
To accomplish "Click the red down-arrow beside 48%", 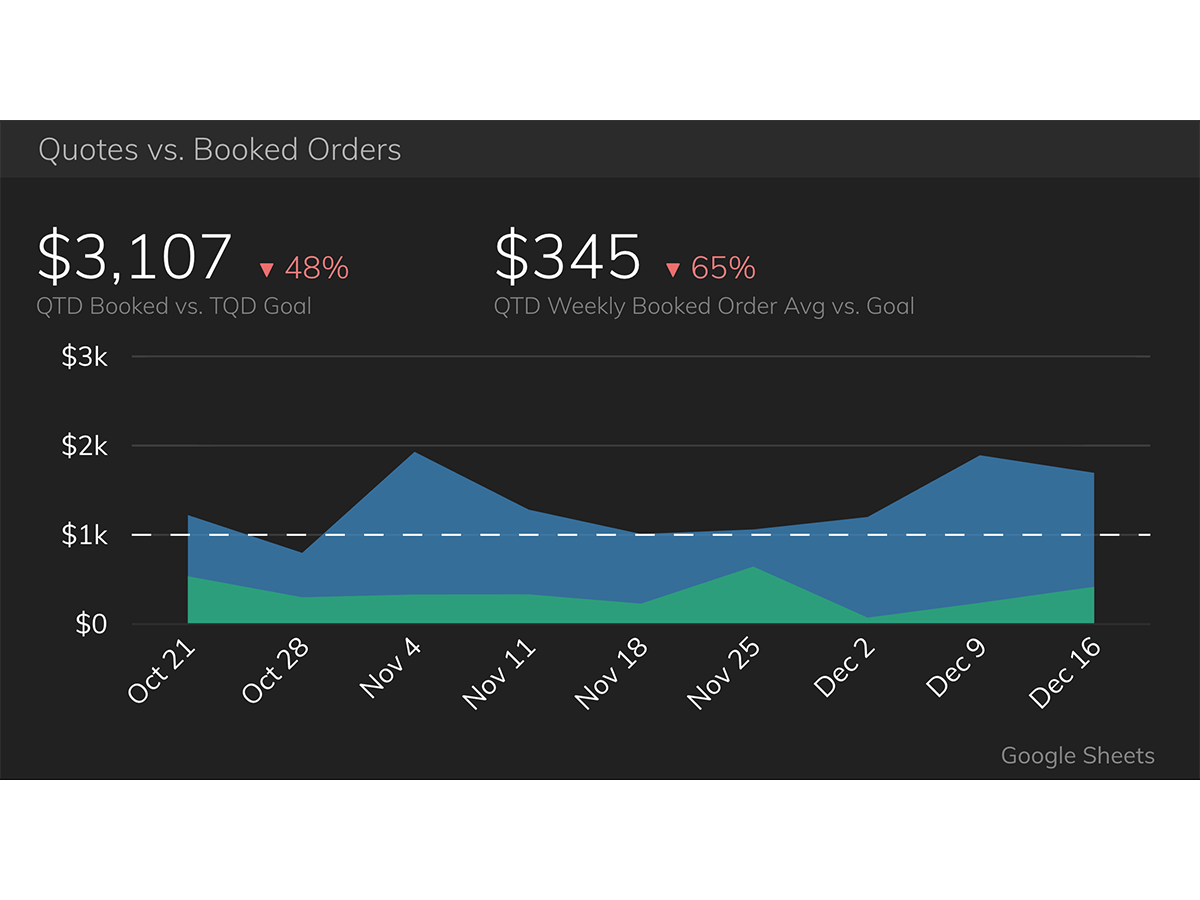I will pos(267,268).
